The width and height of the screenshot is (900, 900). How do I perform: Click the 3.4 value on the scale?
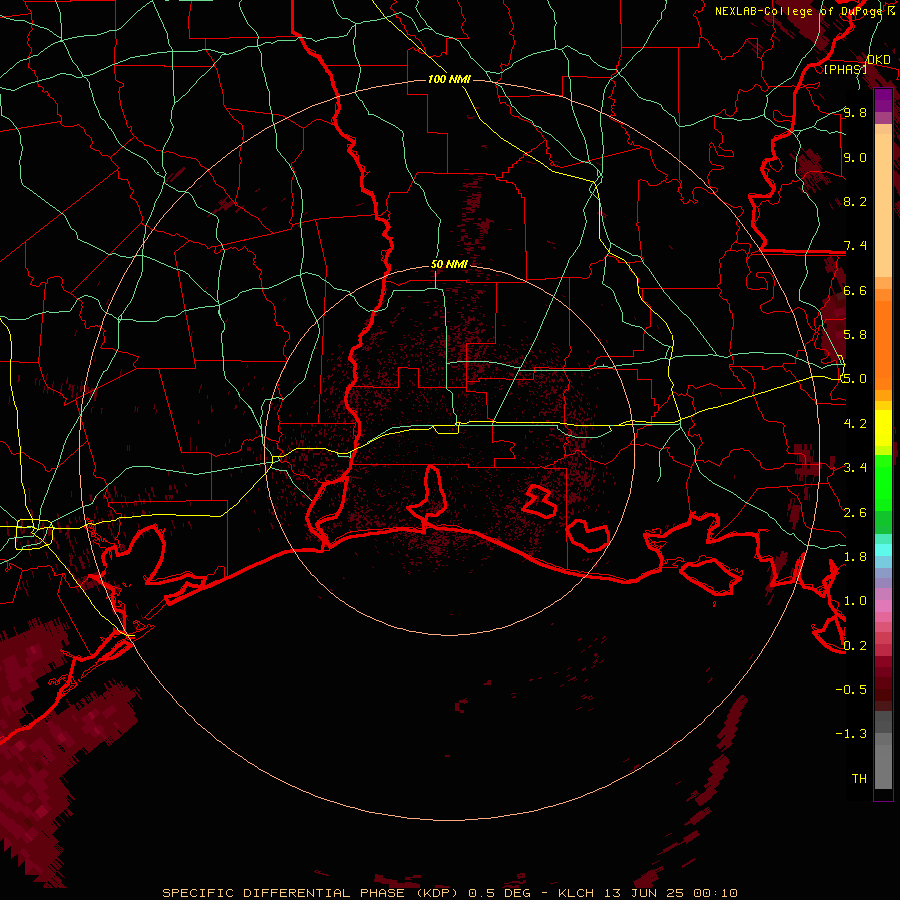point(855,468)
